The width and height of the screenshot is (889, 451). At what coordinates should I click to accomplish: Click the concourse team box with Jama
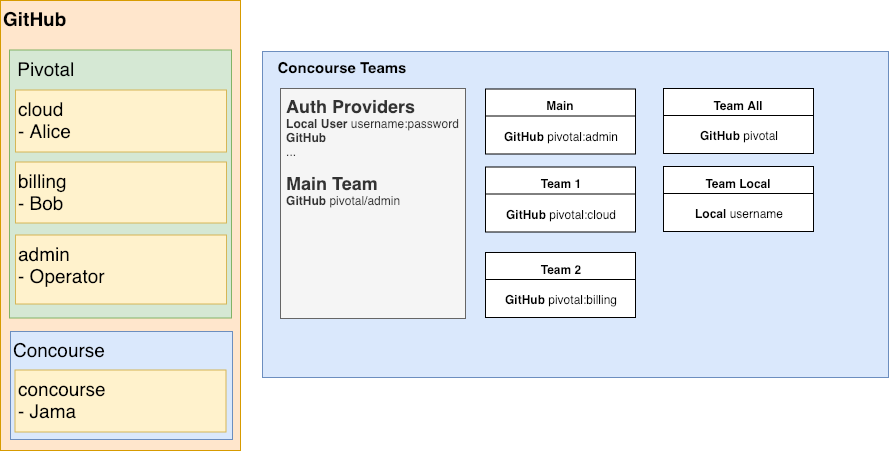pyautogui.click(x=120, y=400)
